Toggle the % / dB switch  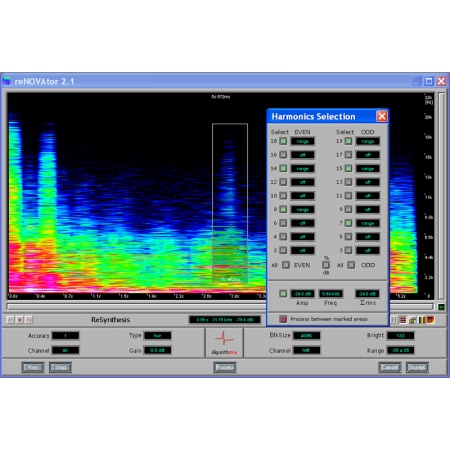pyautogui.click(x=326, y=265)
